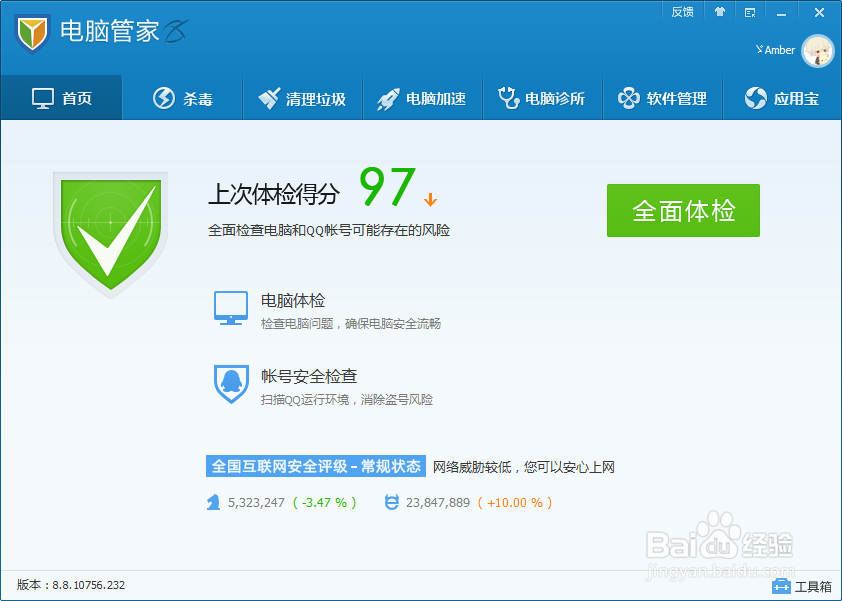Open the 电脑体检 option

click(293, 300)
